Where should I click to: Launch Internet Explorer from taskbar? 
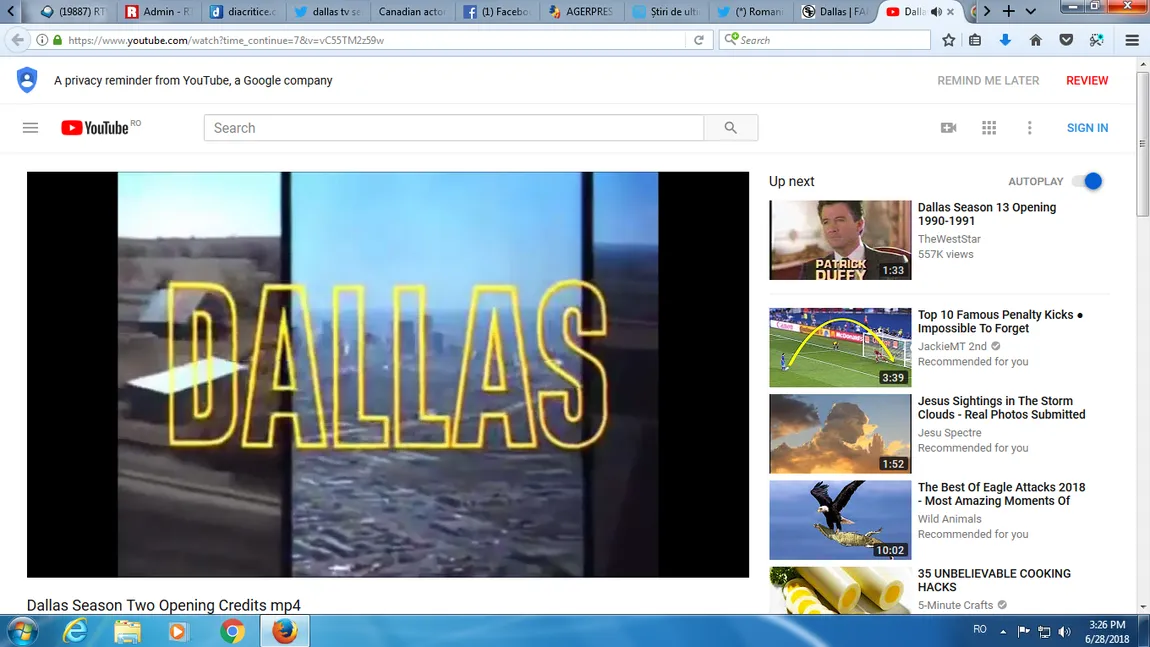pos(75,631)
